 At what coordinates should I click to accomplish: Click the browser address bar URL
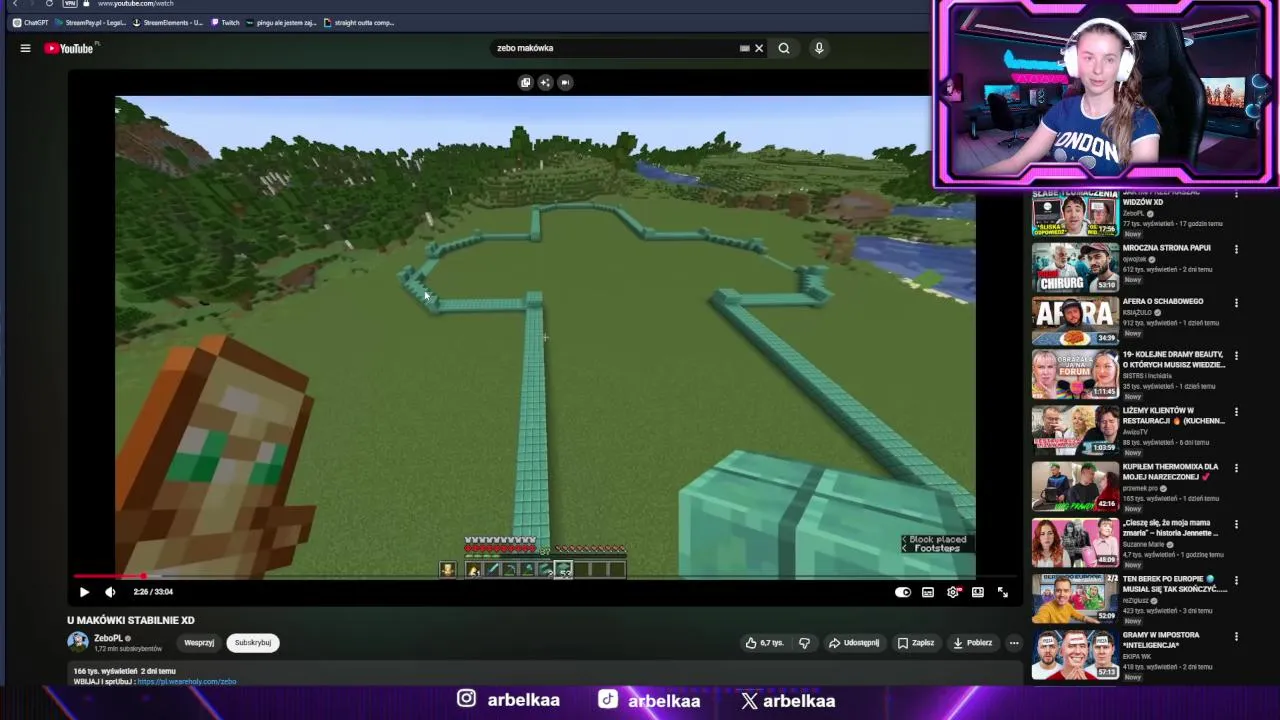coord(136,4)
